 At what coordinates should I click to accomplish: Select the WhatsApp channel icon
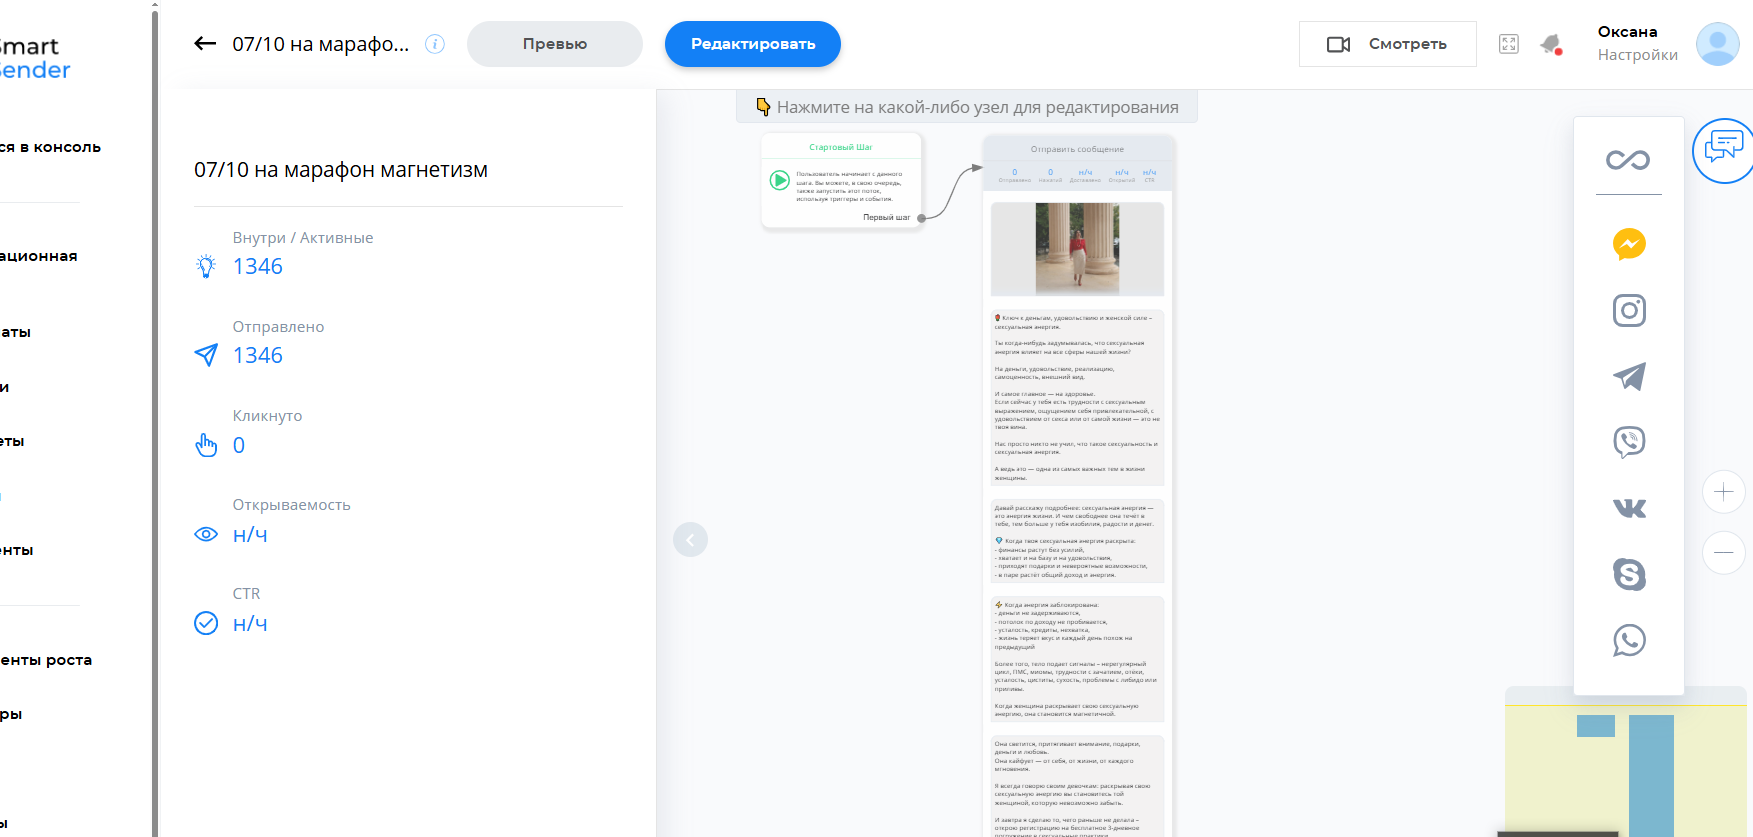pyautogui.click(x=1629, y=640)
